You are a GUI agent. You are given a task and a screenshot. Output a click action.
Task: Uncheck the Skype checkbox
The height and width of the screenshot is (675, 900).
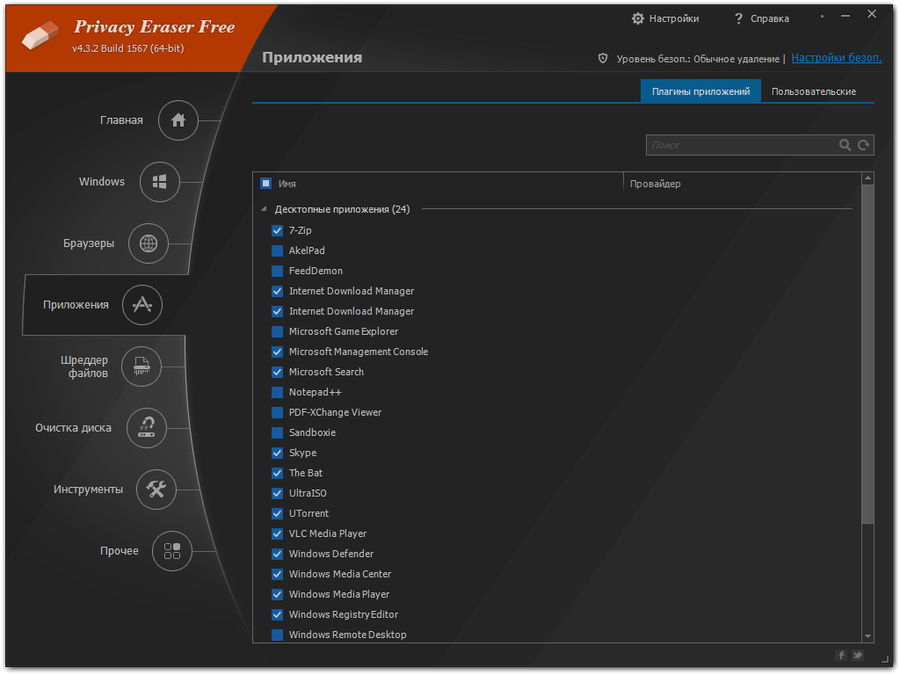277,453
